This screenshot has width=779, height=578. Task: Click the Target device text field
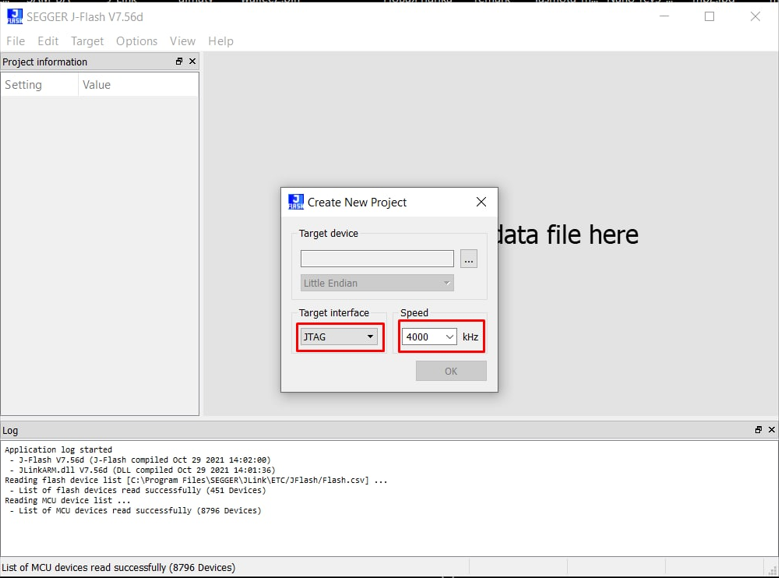pyautogui.click(x=377, y=259)
